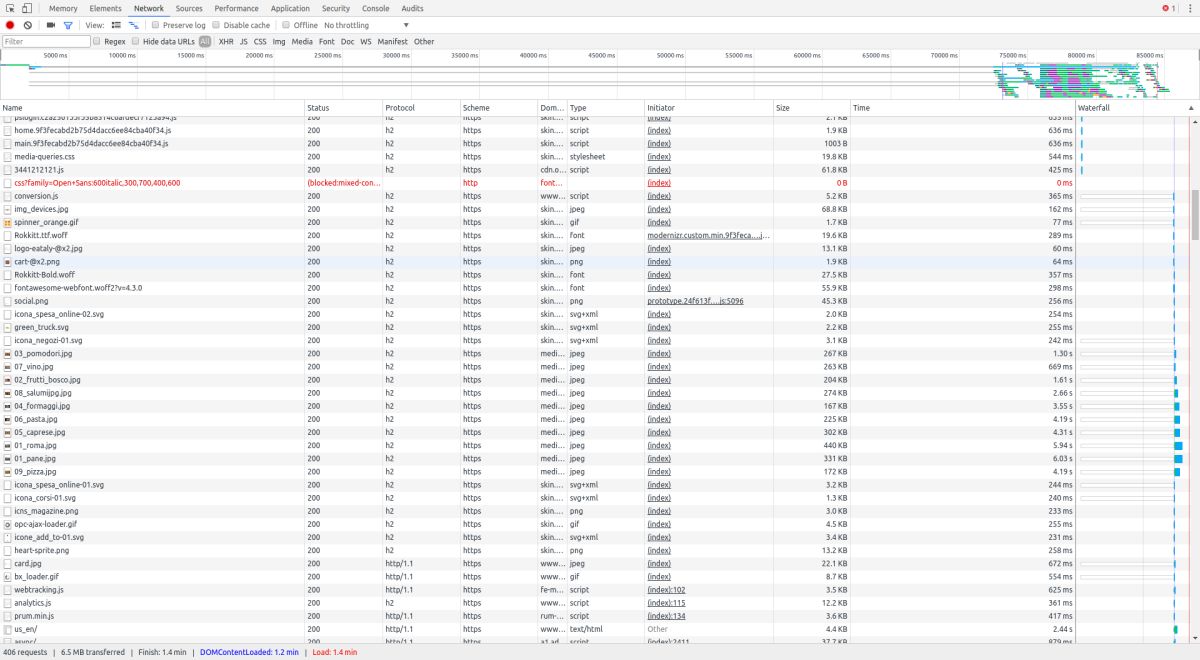Click file icon beside bx_loader.gif
1200x660 pixels.
pyautogui.click(x=7, y=577)
